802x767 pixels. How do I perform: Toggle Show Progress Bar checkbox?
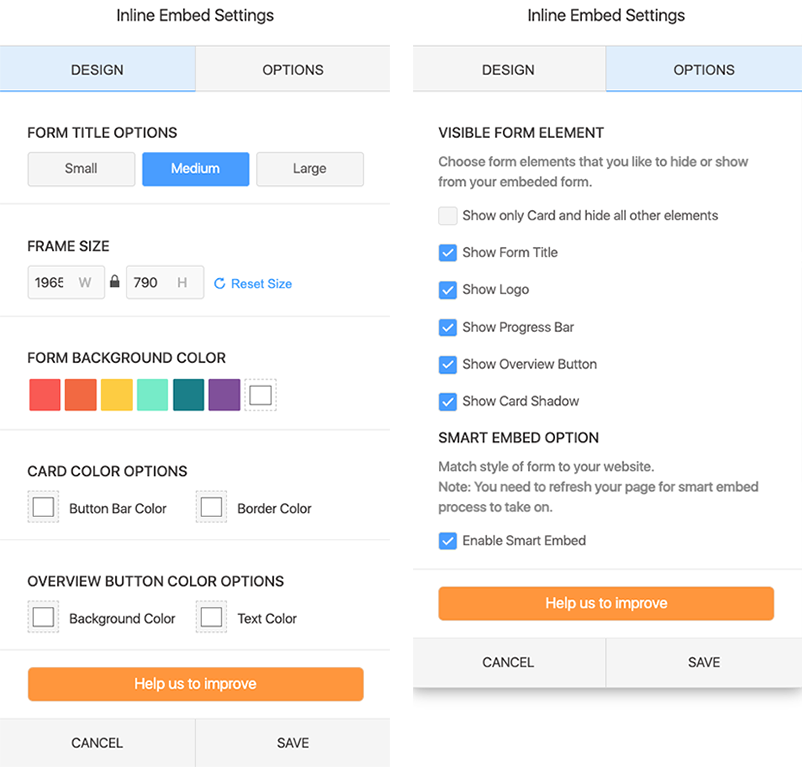click(x=448, y=327)
